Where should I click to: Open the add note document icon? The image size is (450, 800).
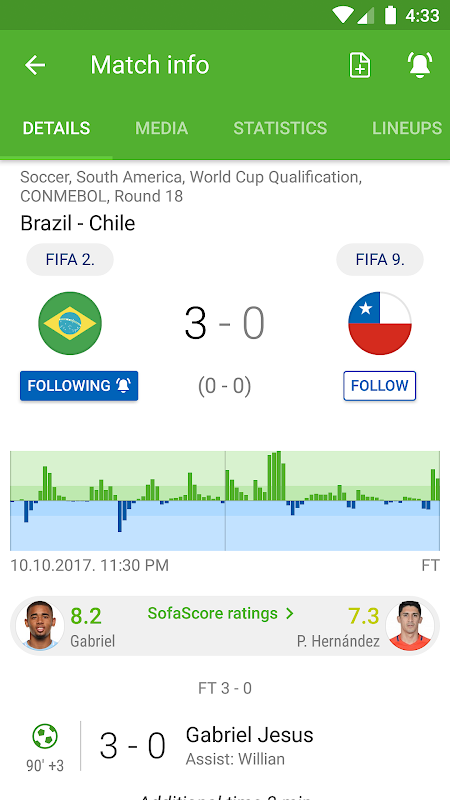(360, 65)
